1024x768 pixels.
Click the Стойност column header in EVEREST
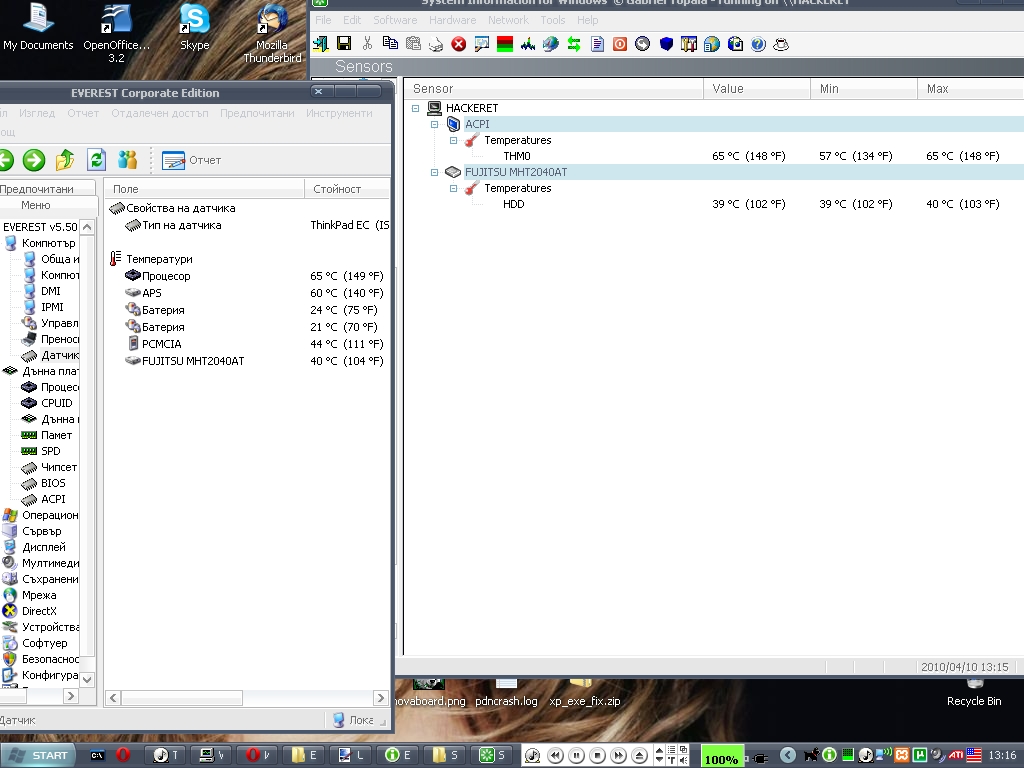click(x=347, y=189)
